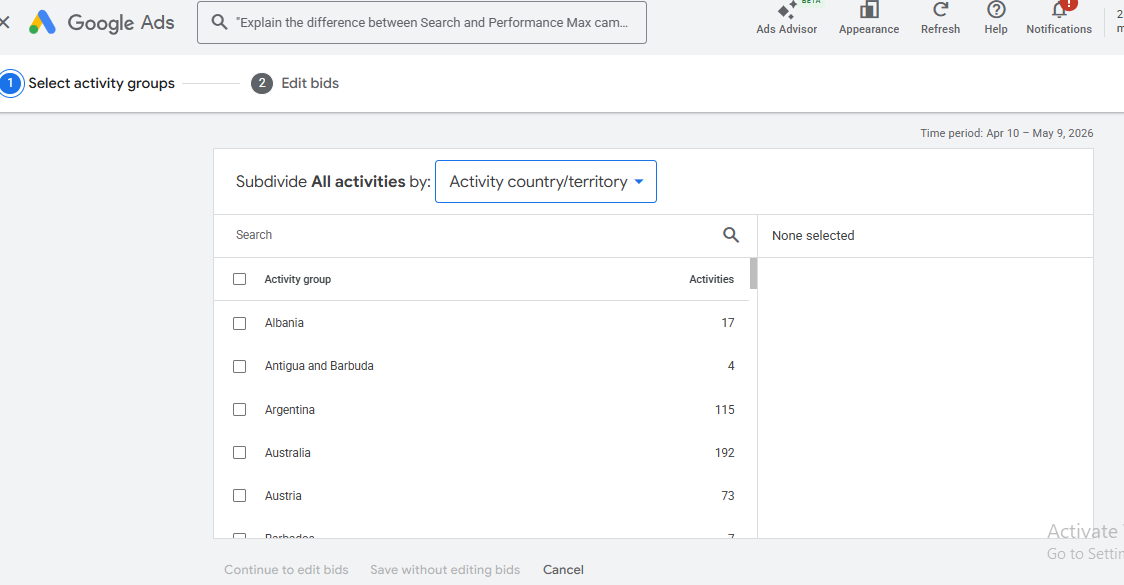This screenshot has width=1124, height=585.
Task: Click Save without editing bids
Action: pyautogui.click(x=445, y=569)
